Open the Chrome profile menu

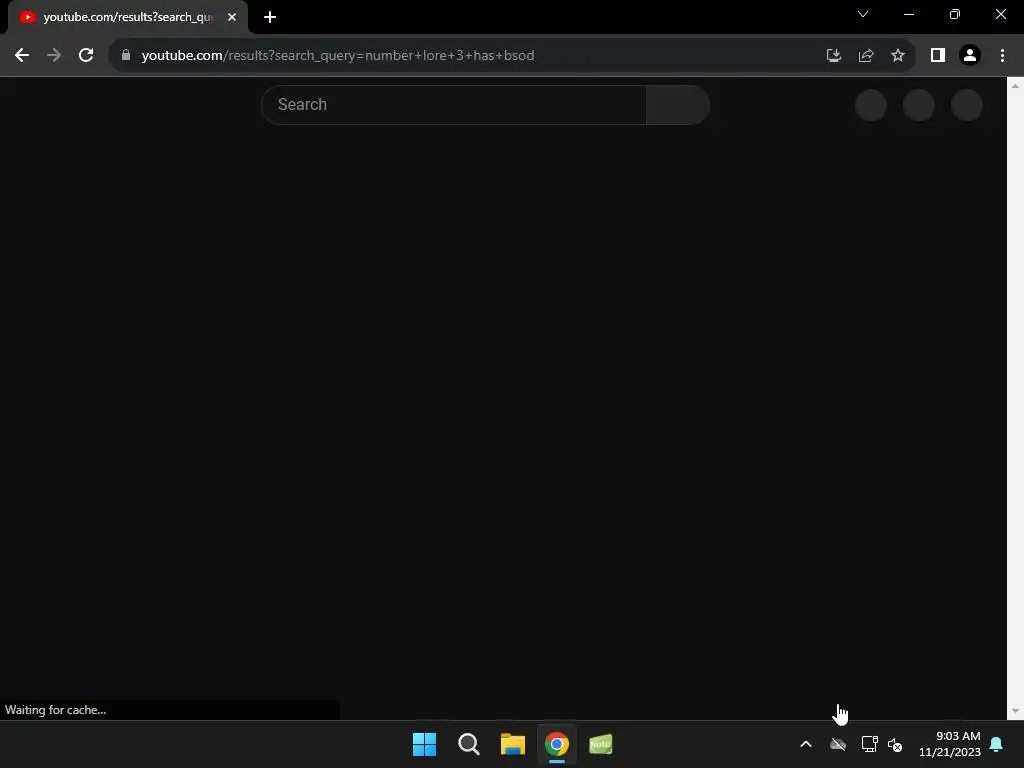(x=970, y=56)
